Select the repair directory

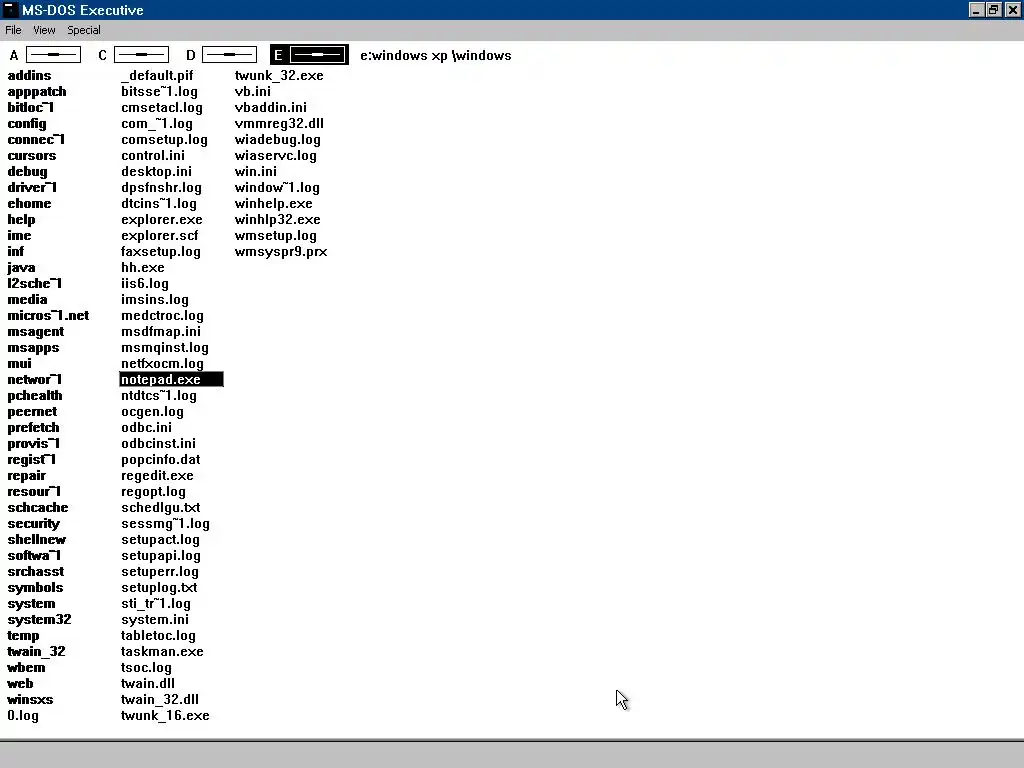[27, 475]
